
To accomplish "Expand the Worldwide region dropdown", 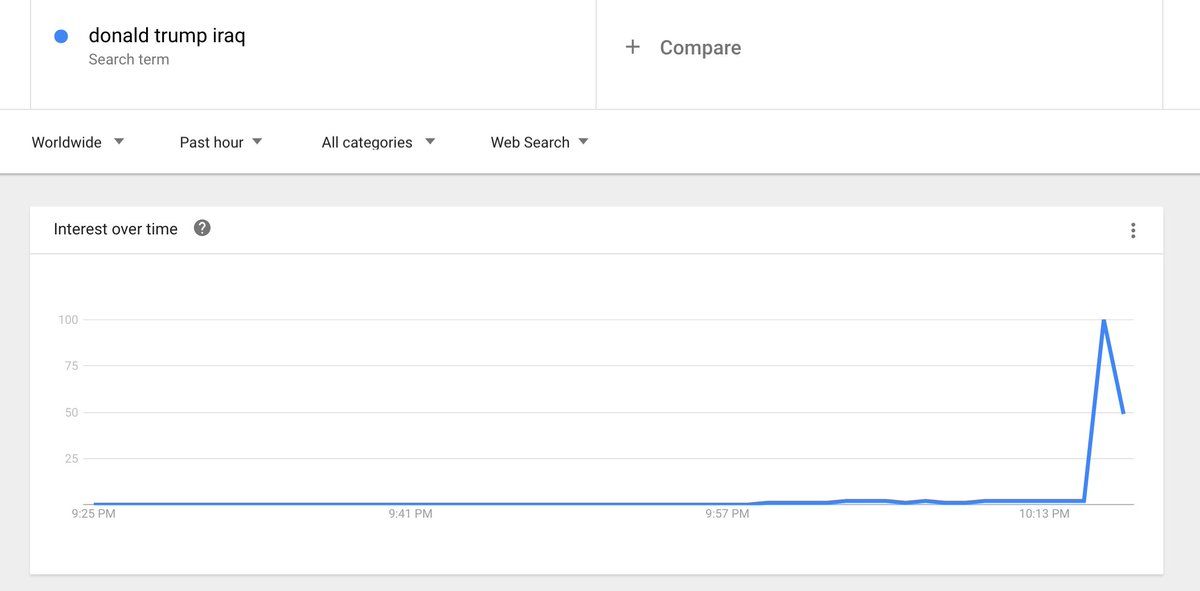I will pyautogui.click(x=78, y=142).
